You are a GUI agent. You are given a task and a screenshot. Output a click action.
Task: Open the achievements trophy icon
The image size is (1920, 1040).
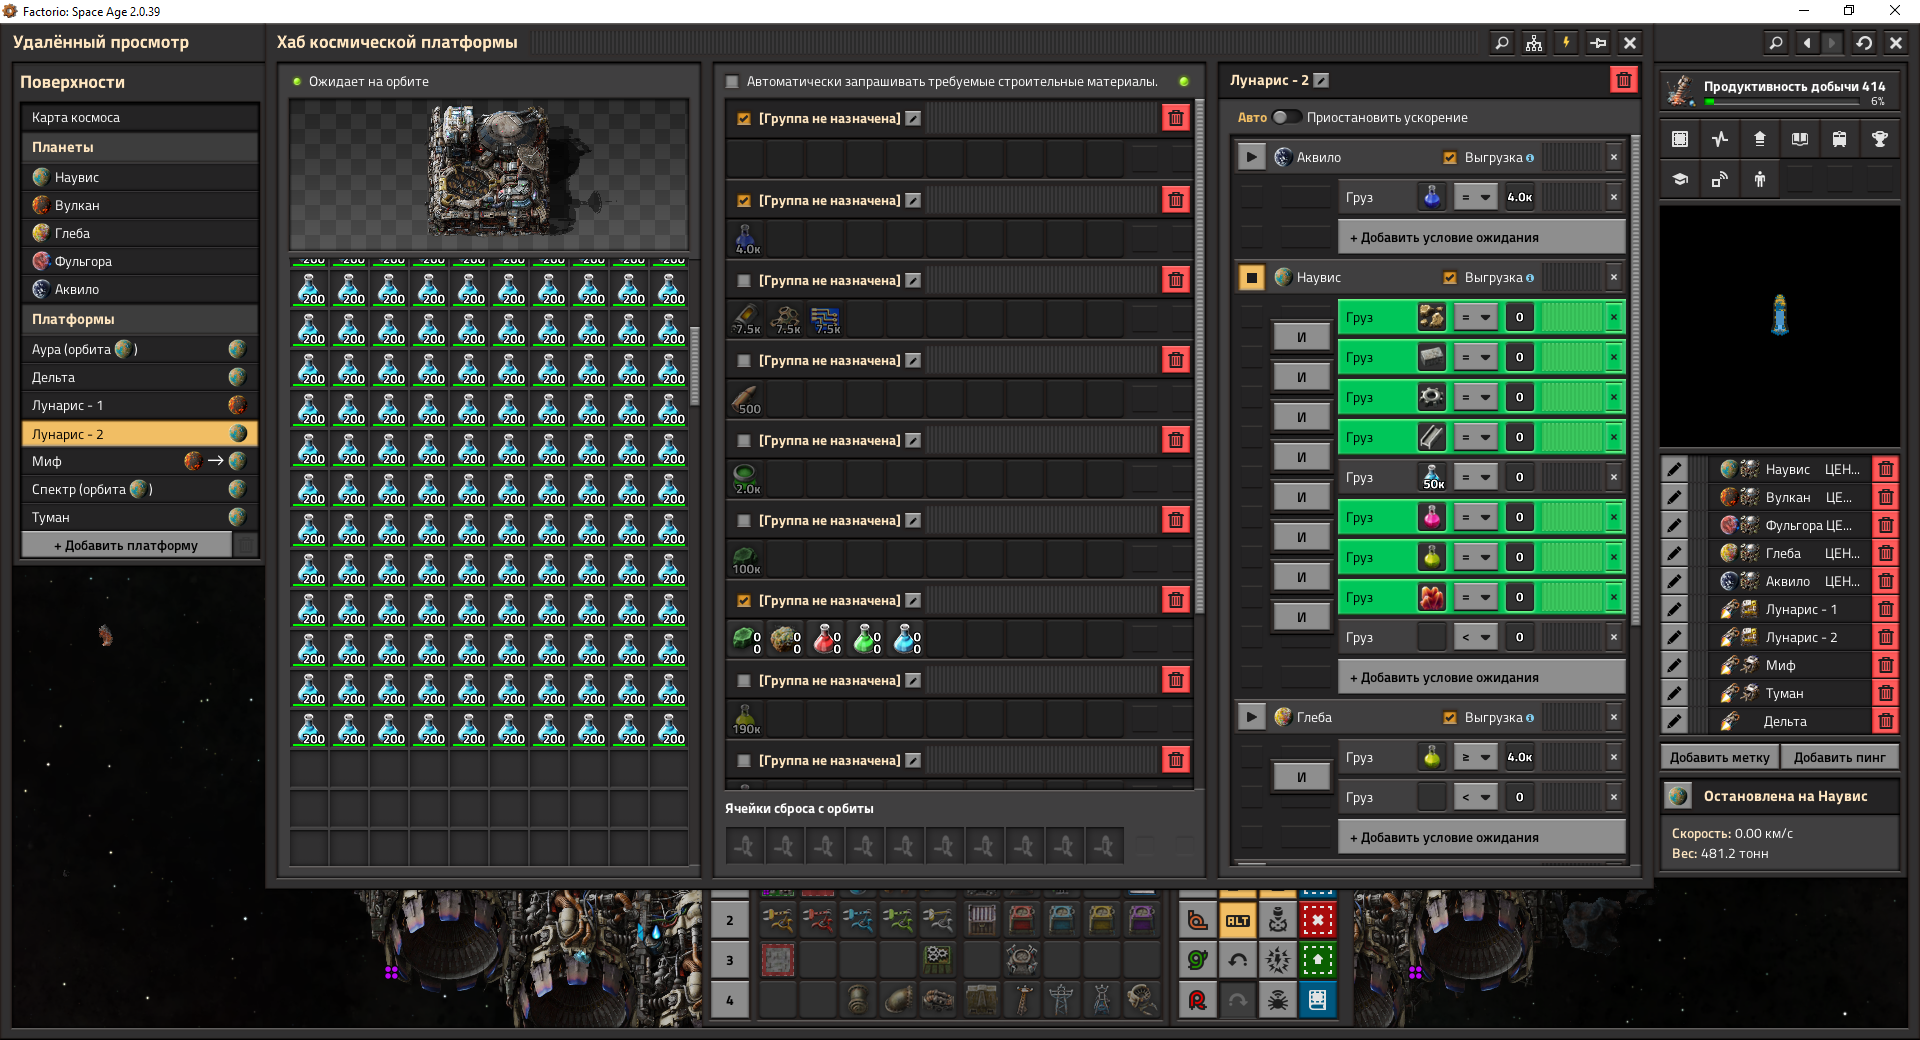1880,139
